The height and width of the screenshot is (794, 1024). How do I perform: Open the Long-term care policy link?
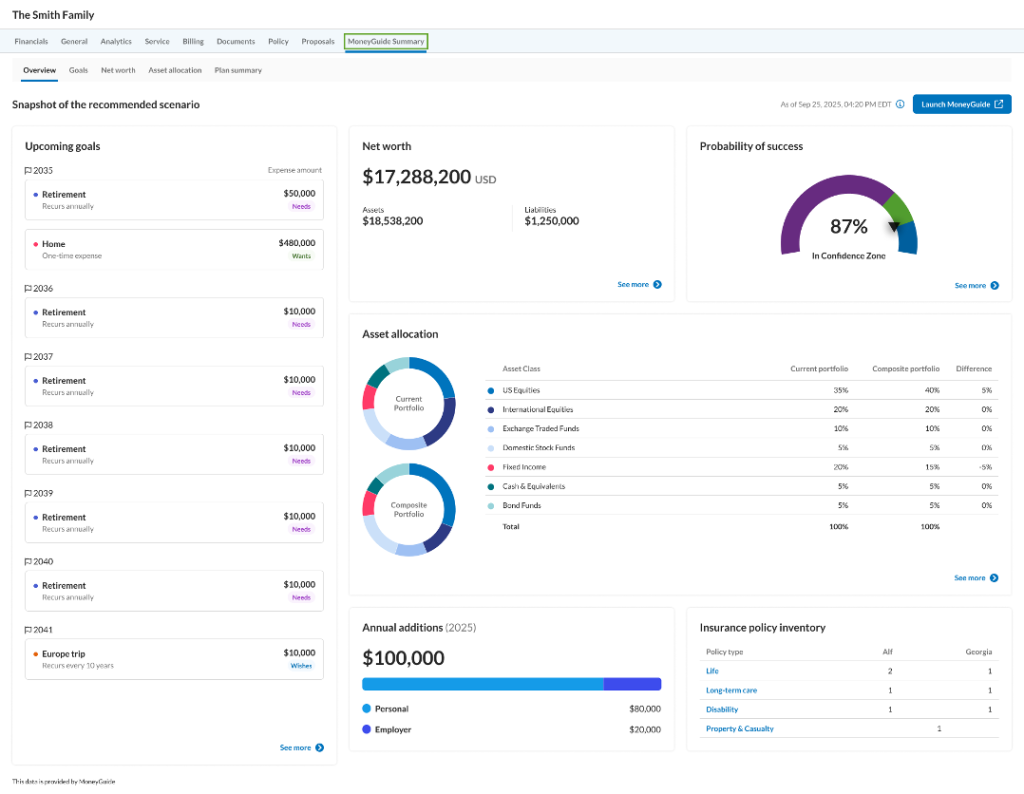coord(731,690)
